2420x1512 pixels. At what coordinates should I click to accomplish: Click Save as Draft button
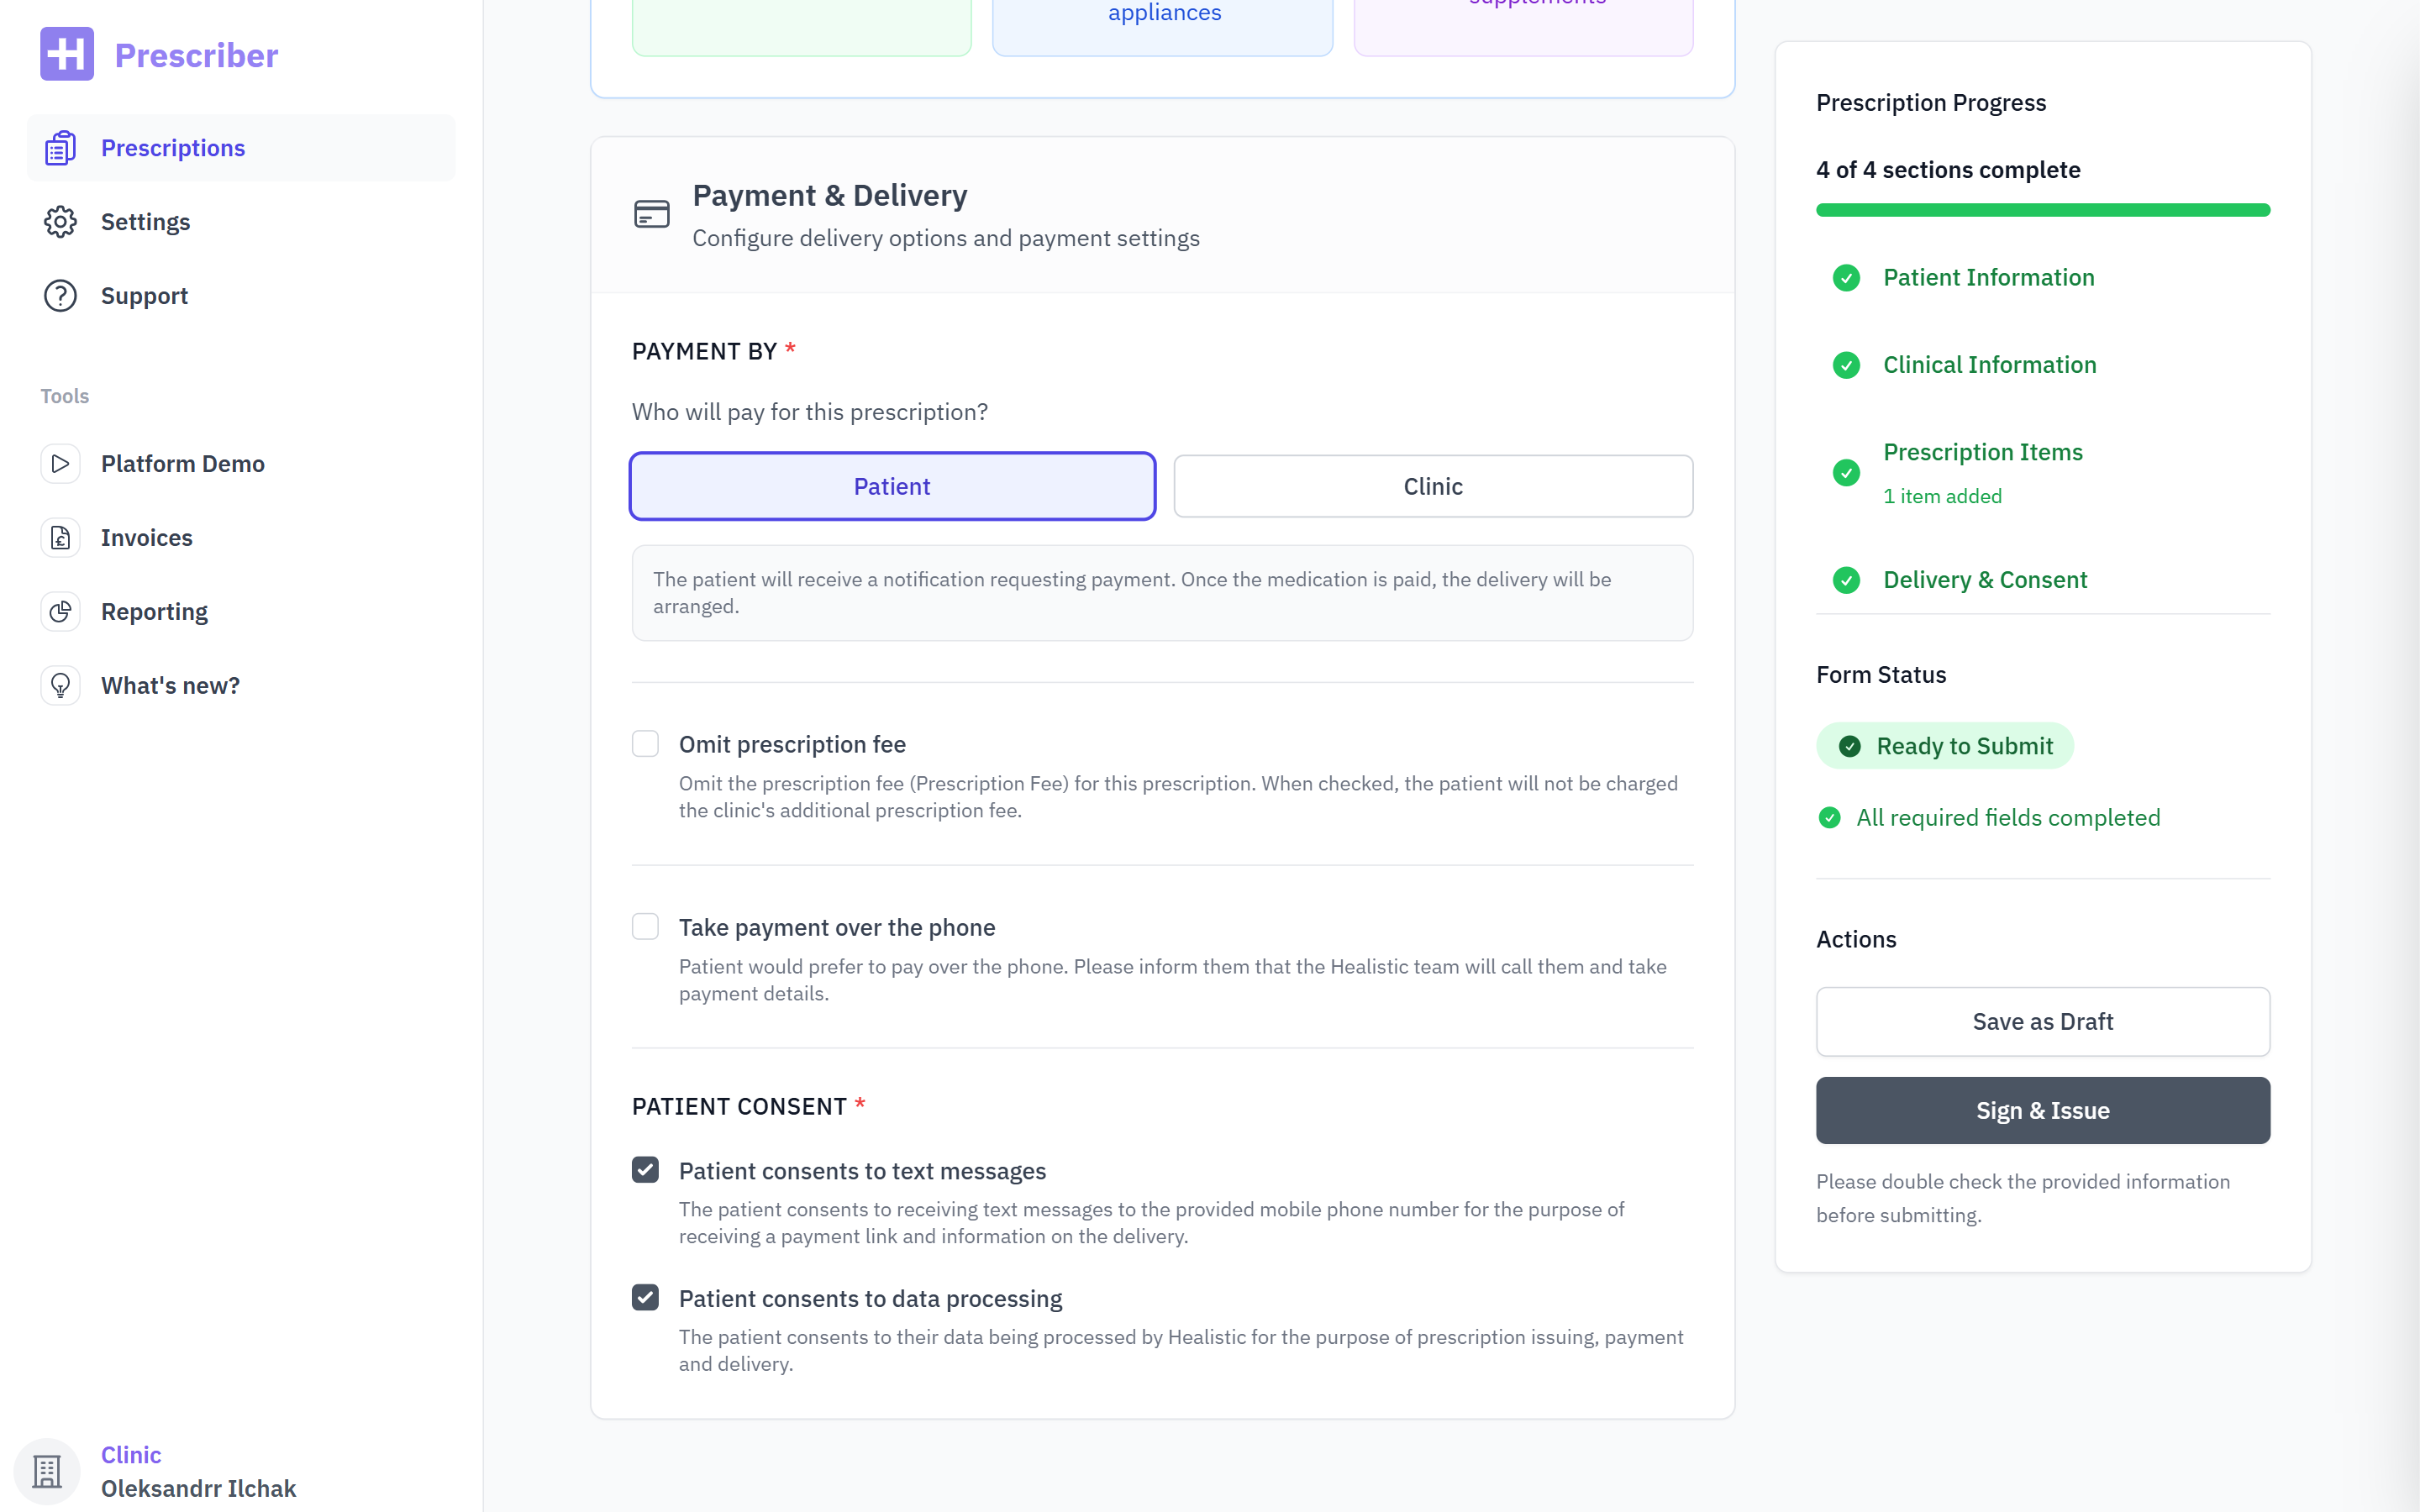2042,1021
